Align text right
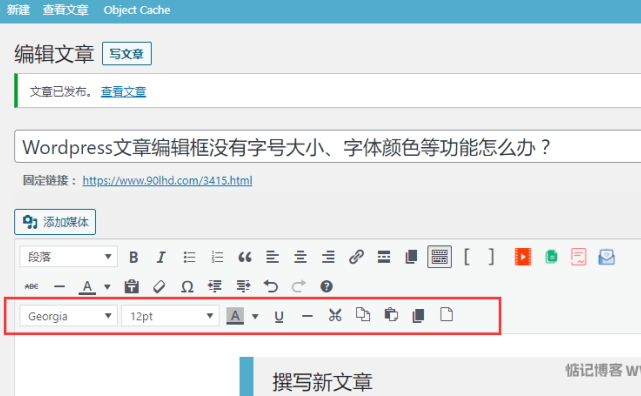Viewport: 641px width, 396px height. [328, 257]
